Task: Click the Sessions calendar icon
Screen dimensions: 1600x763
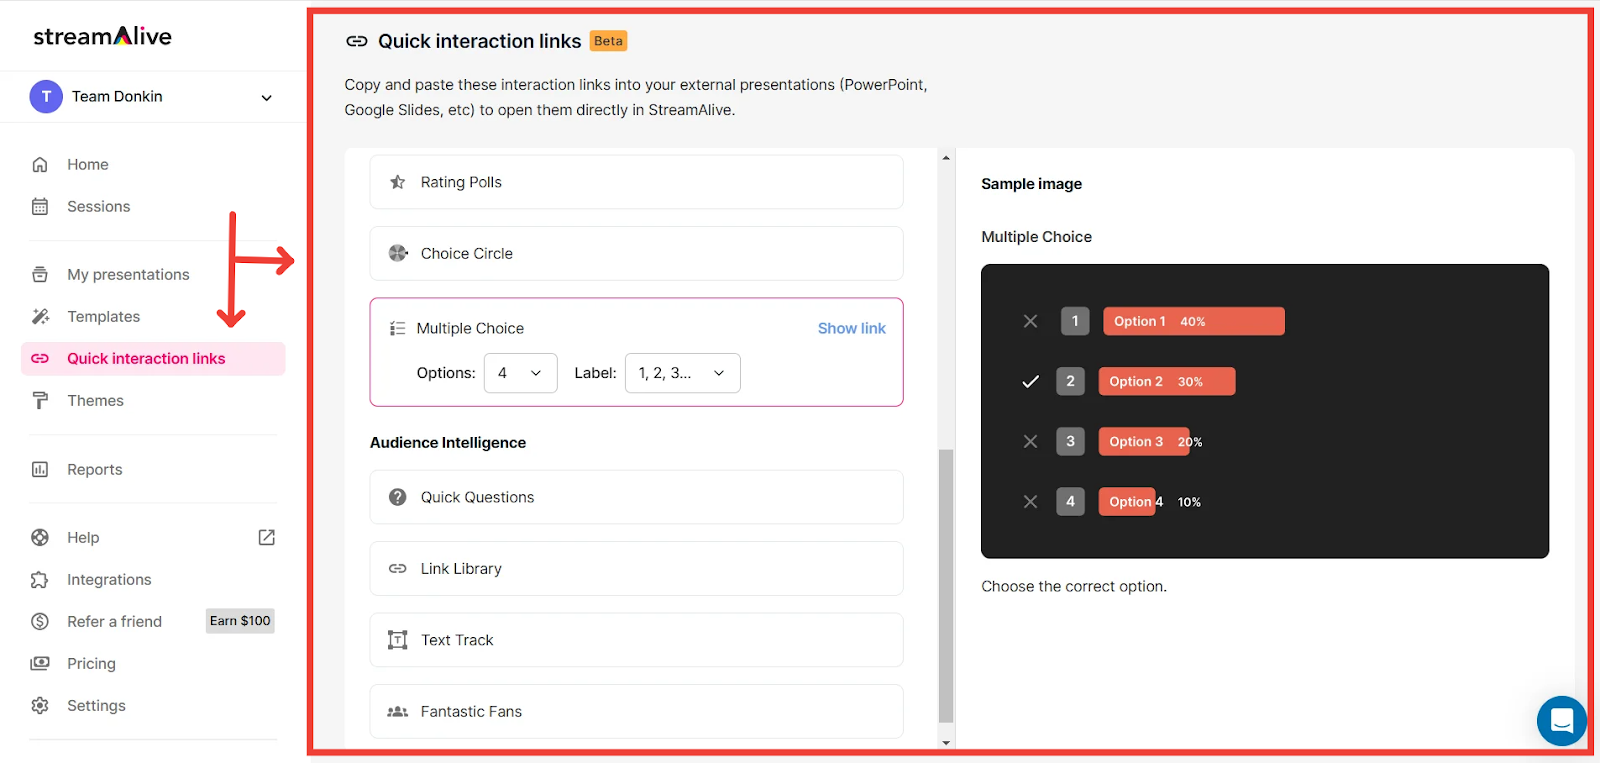Action: (40, 207)
